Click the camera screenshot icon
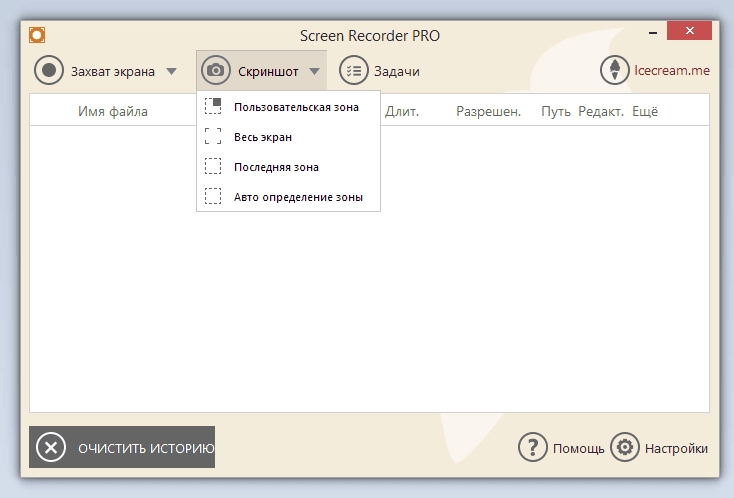Viewport: 734px width, 498px height. 215,70
